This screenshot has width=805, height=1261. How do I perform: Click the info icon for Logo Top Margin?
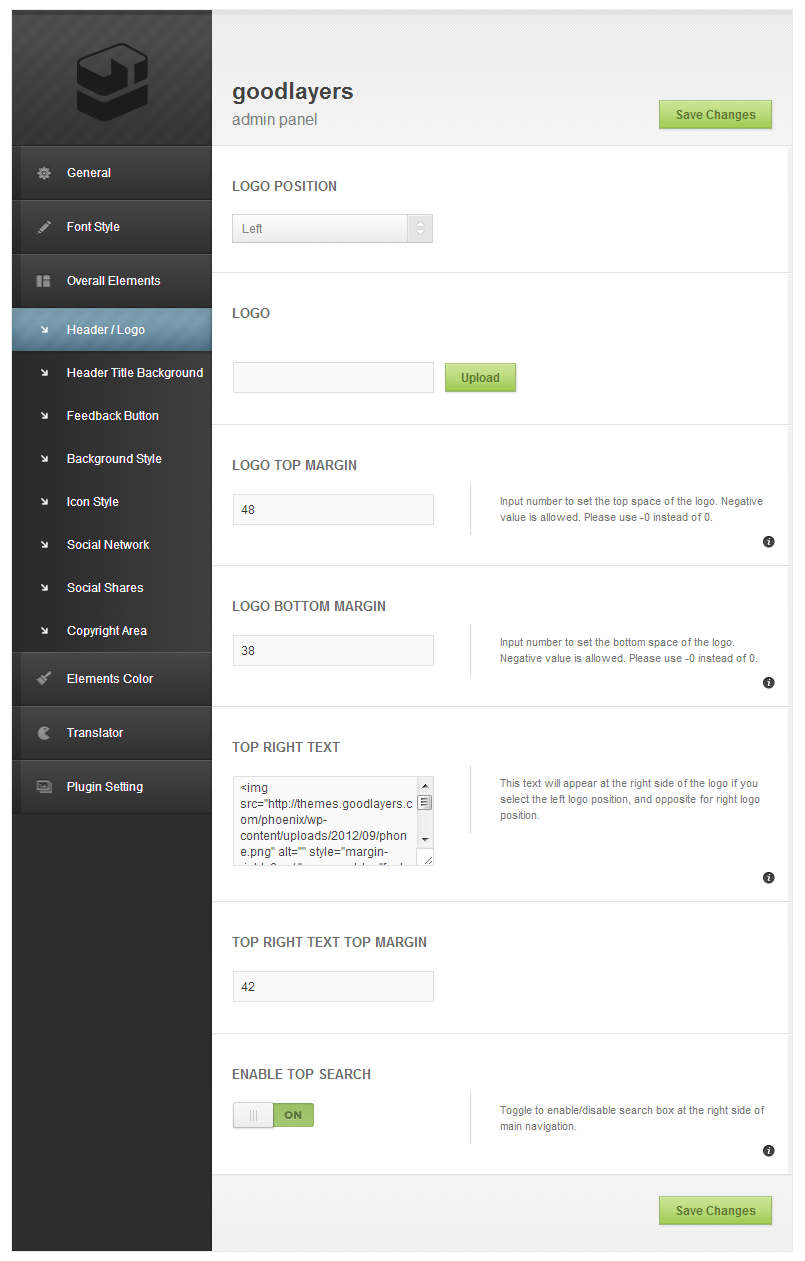(x=768, y=542)
